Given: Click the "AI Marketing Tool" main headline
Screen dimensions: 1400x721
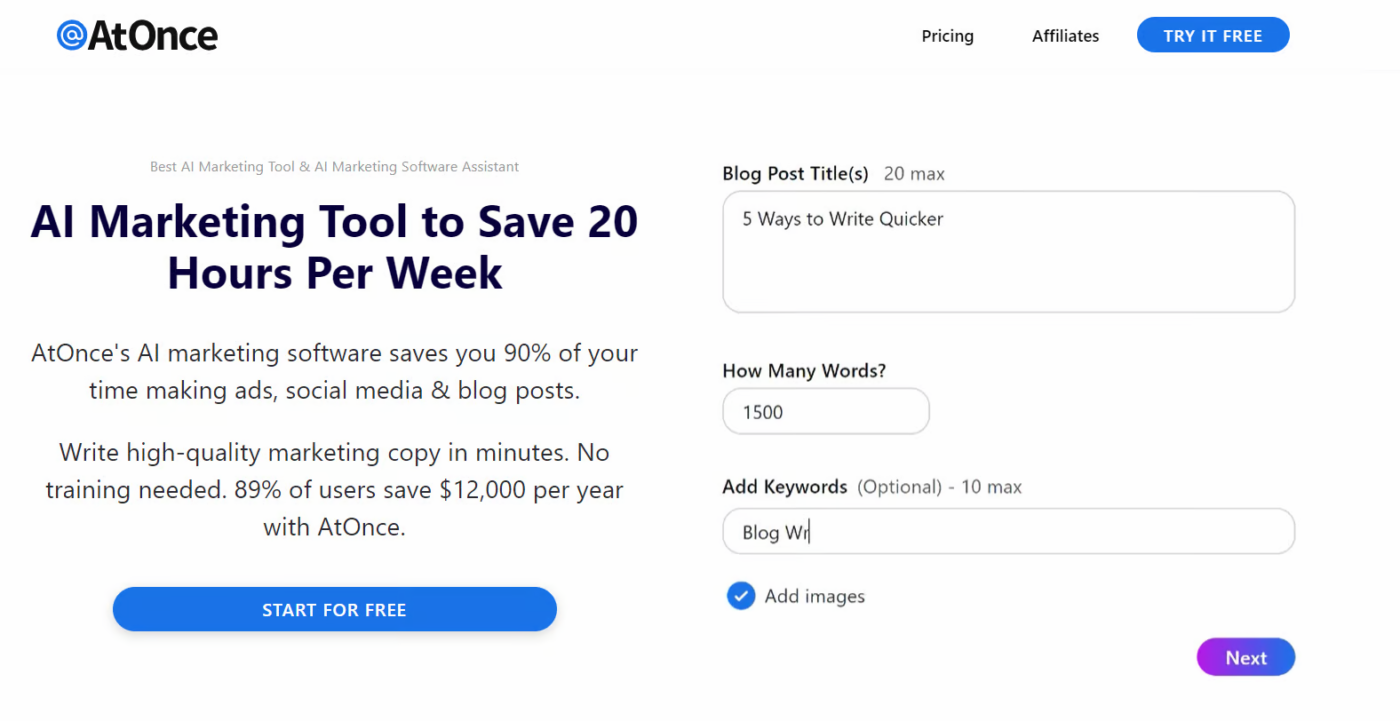Looking at the screenshot, I should click(334, 247).
